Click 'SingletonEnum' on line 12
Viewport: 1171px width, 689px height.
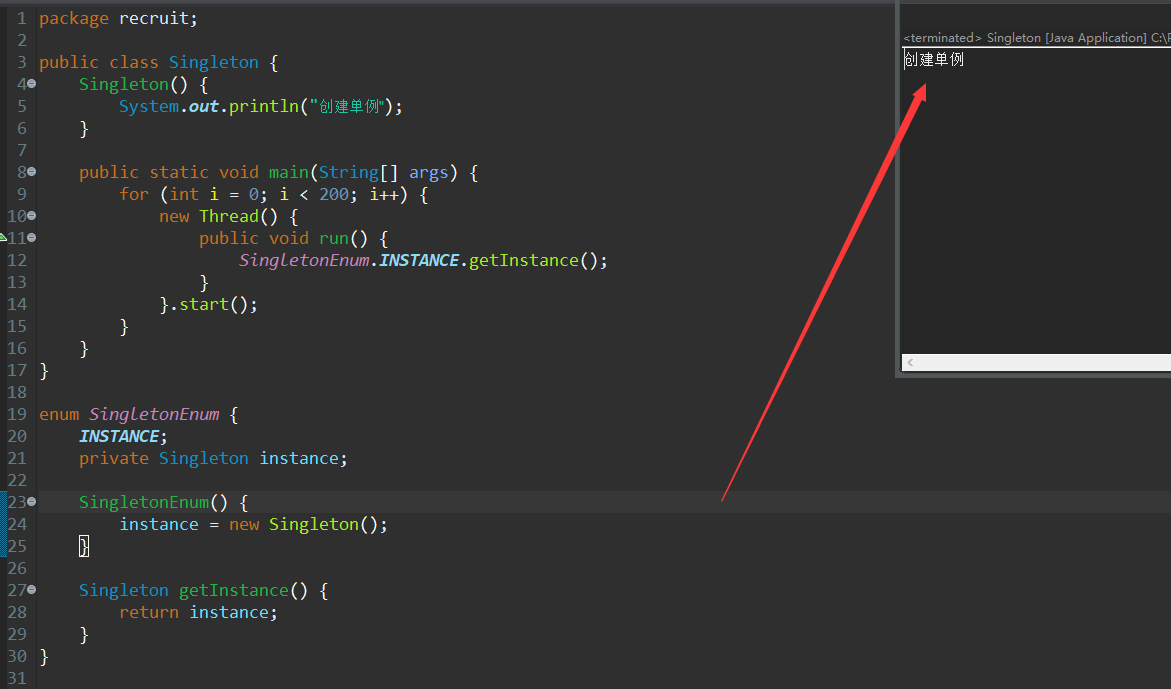tap(304, 261)
